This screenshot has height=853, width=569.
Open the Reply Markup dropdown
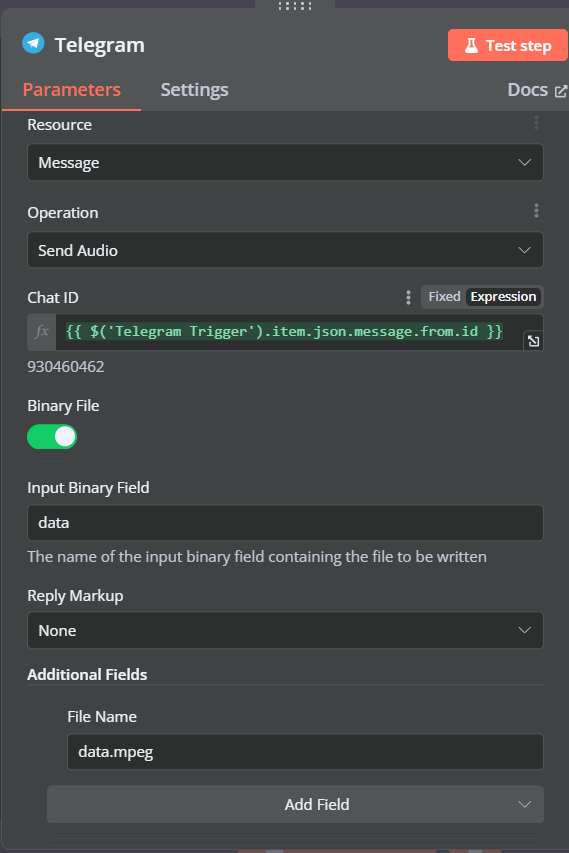click(x=285, y=631)
